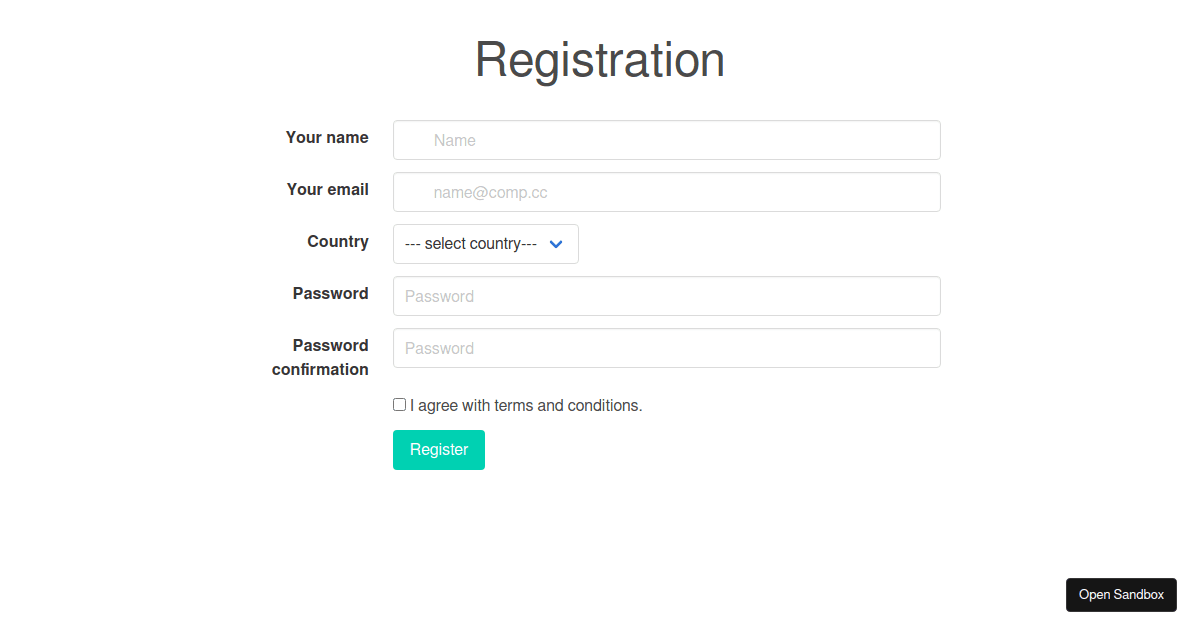Click the 'Name' placeholder text
This screenshot has height=630, width=1200.
[455, 141]
